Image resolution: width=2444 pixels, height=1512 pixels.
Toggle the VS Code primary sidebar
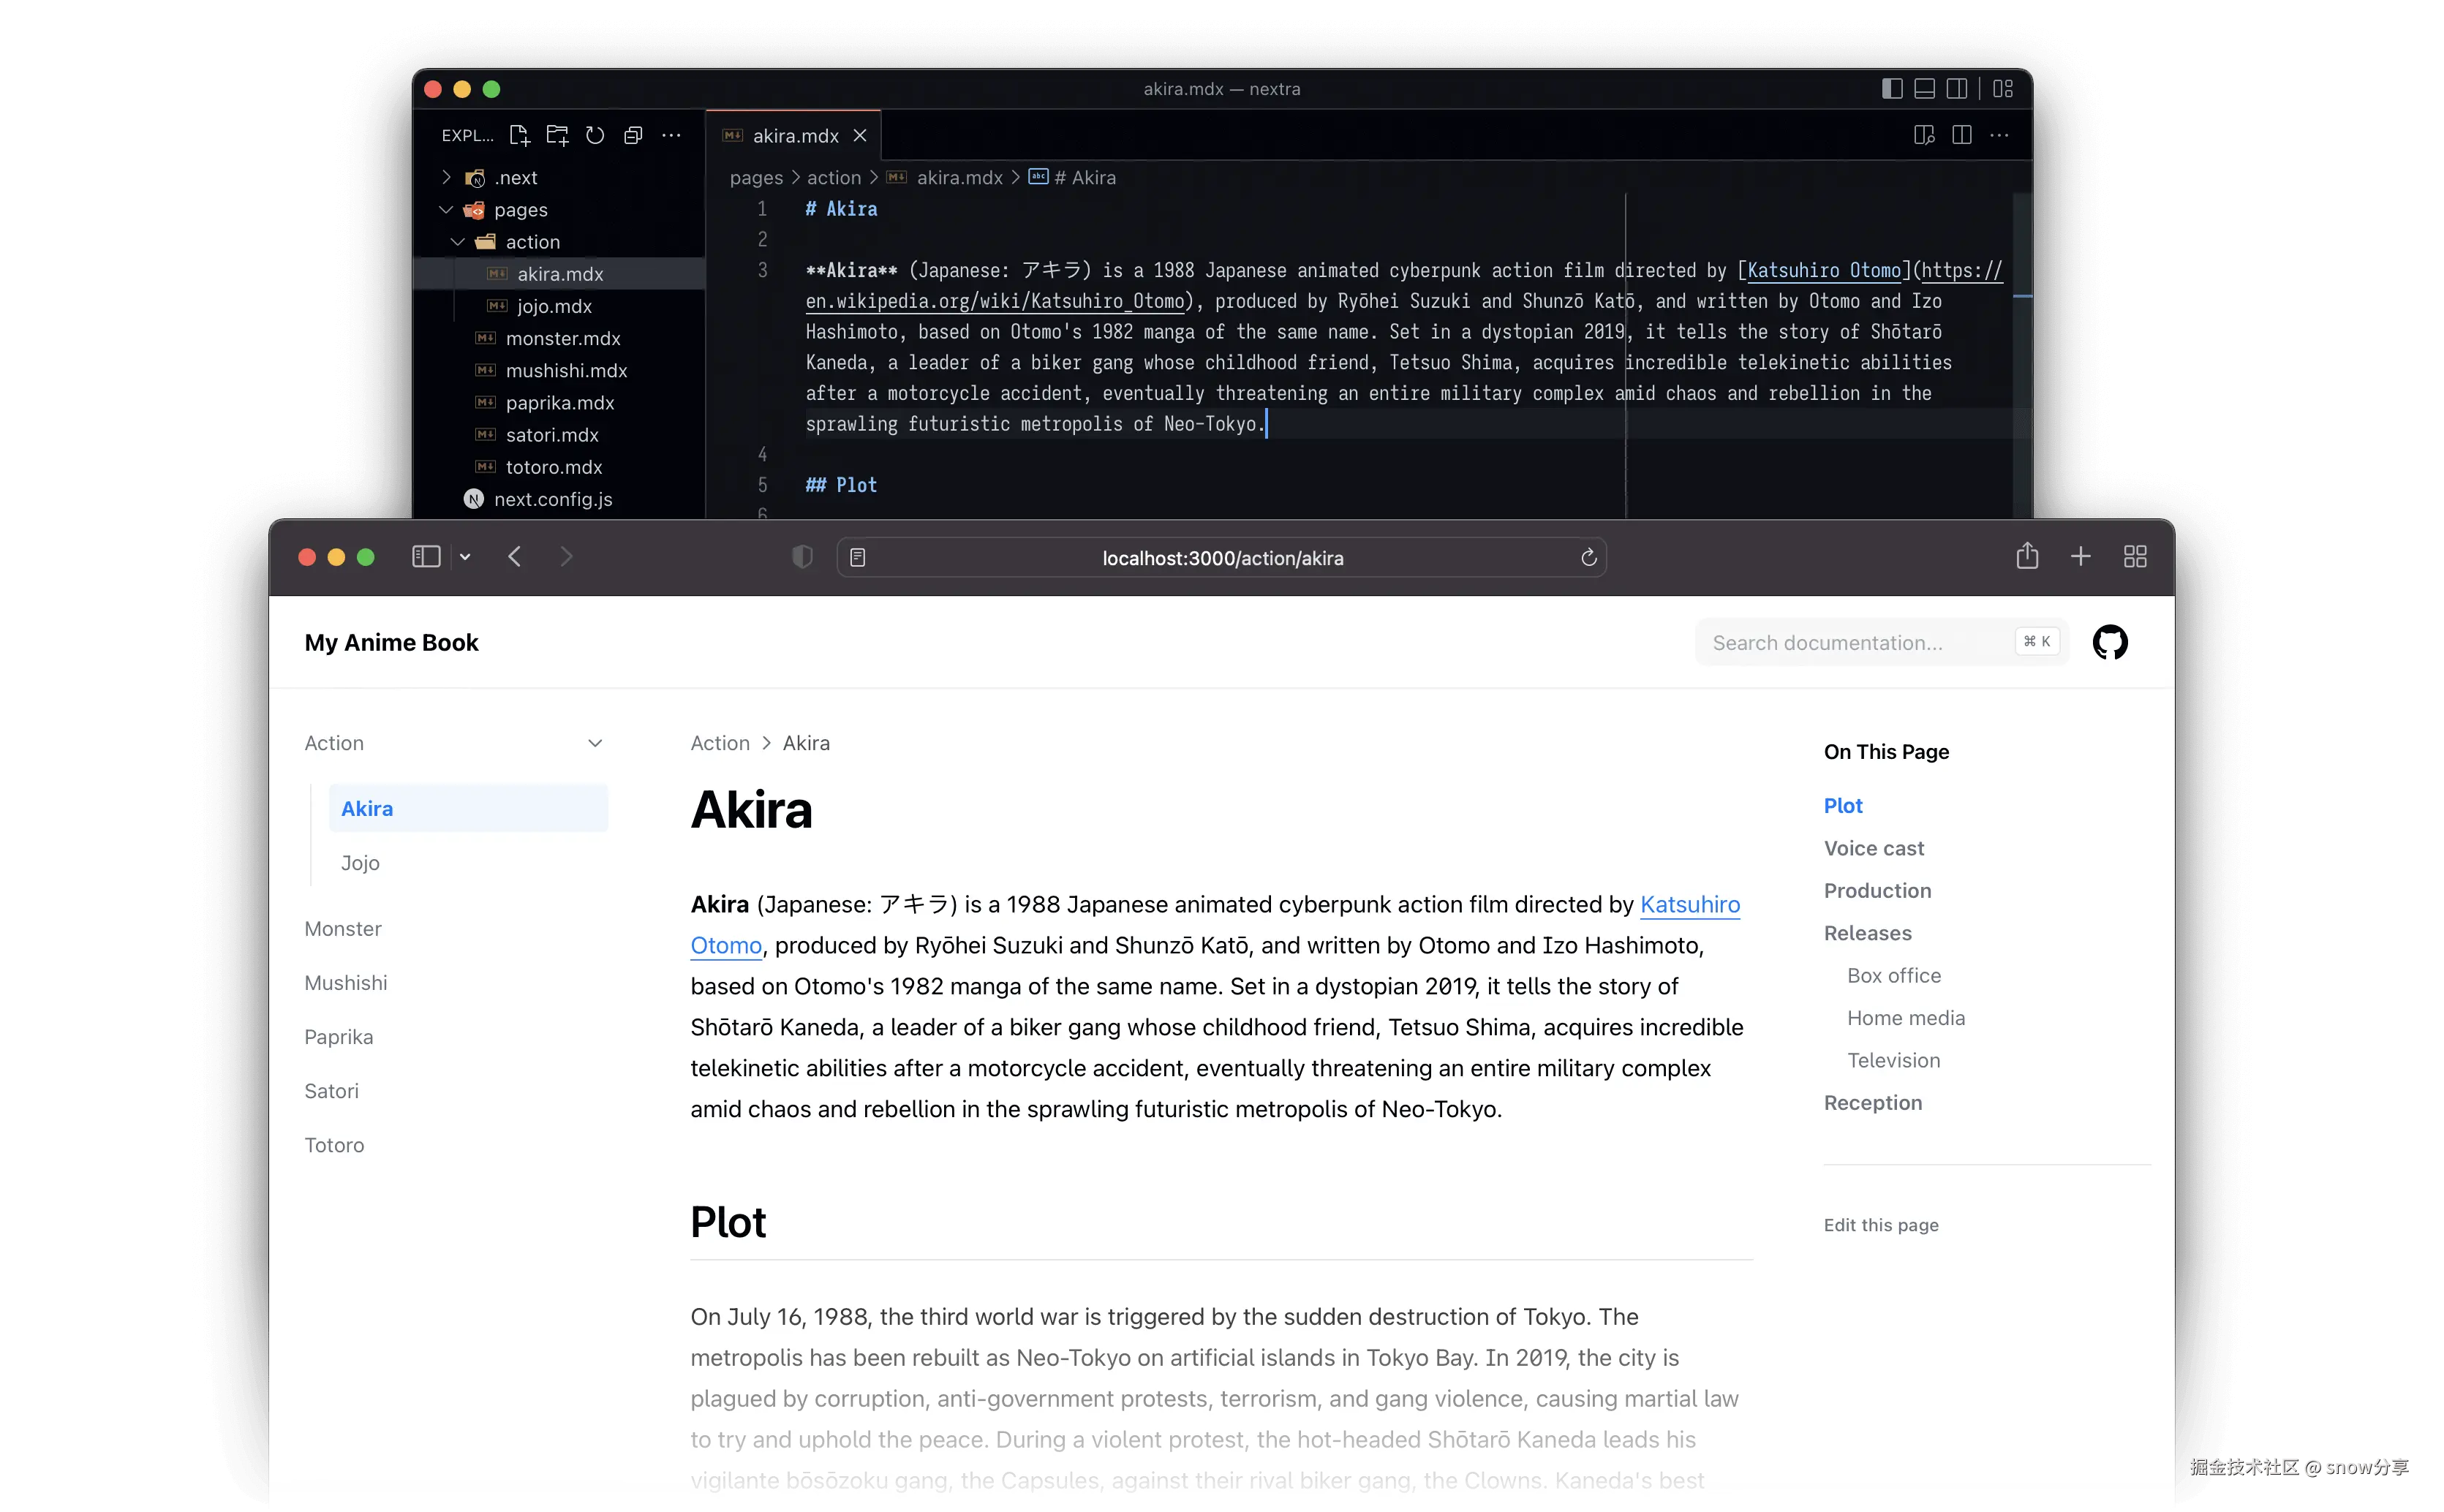[x=1892, y=89]
